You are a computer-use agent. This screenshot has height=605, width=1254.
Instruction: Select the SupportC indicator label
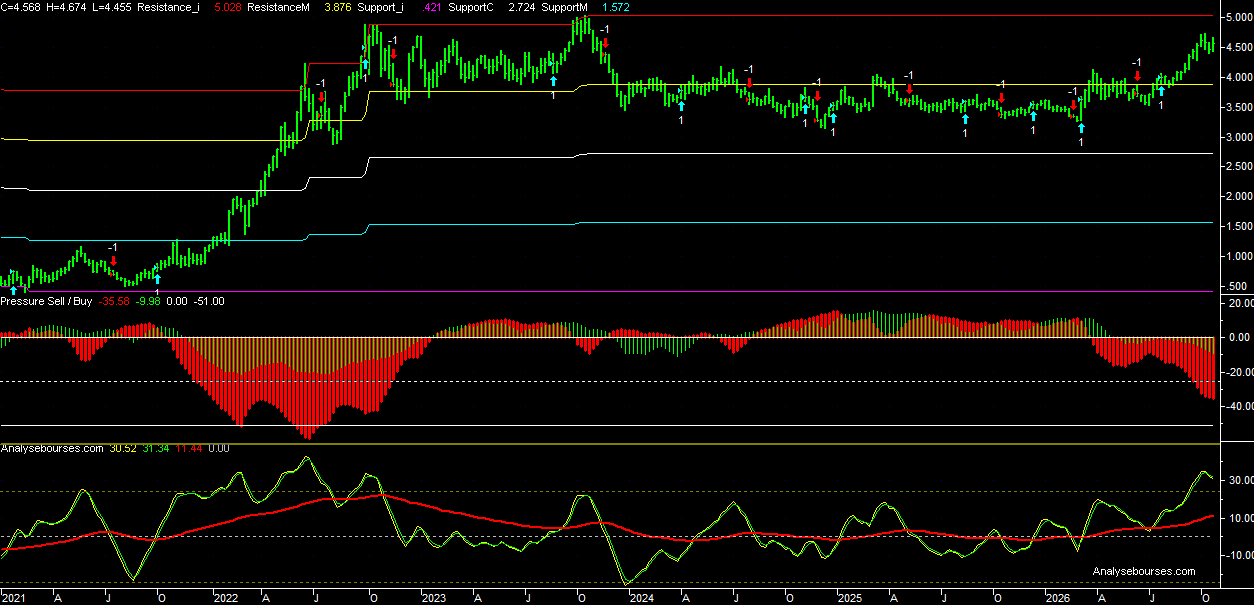point(469,6)
